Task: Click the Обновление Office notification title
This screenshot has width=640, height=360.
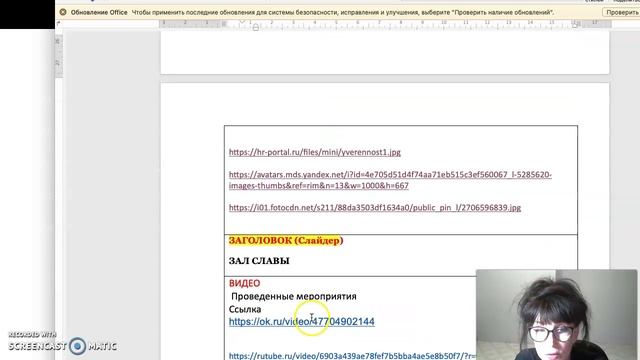Action: click(x=99, y=13)
